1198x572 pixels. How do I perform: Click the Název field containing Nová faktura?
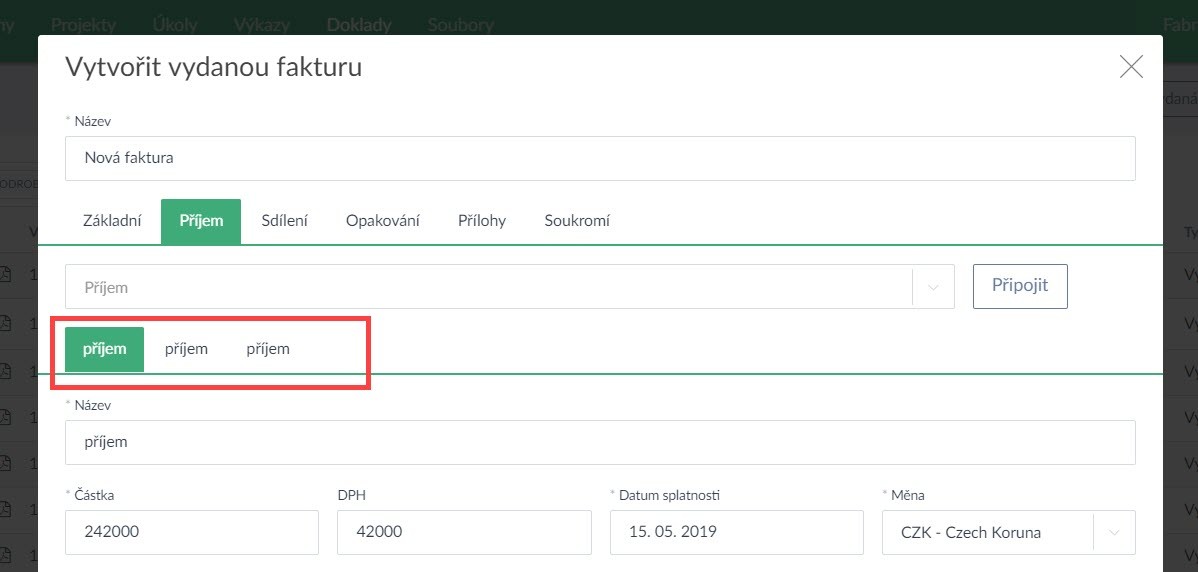point(600,158)
